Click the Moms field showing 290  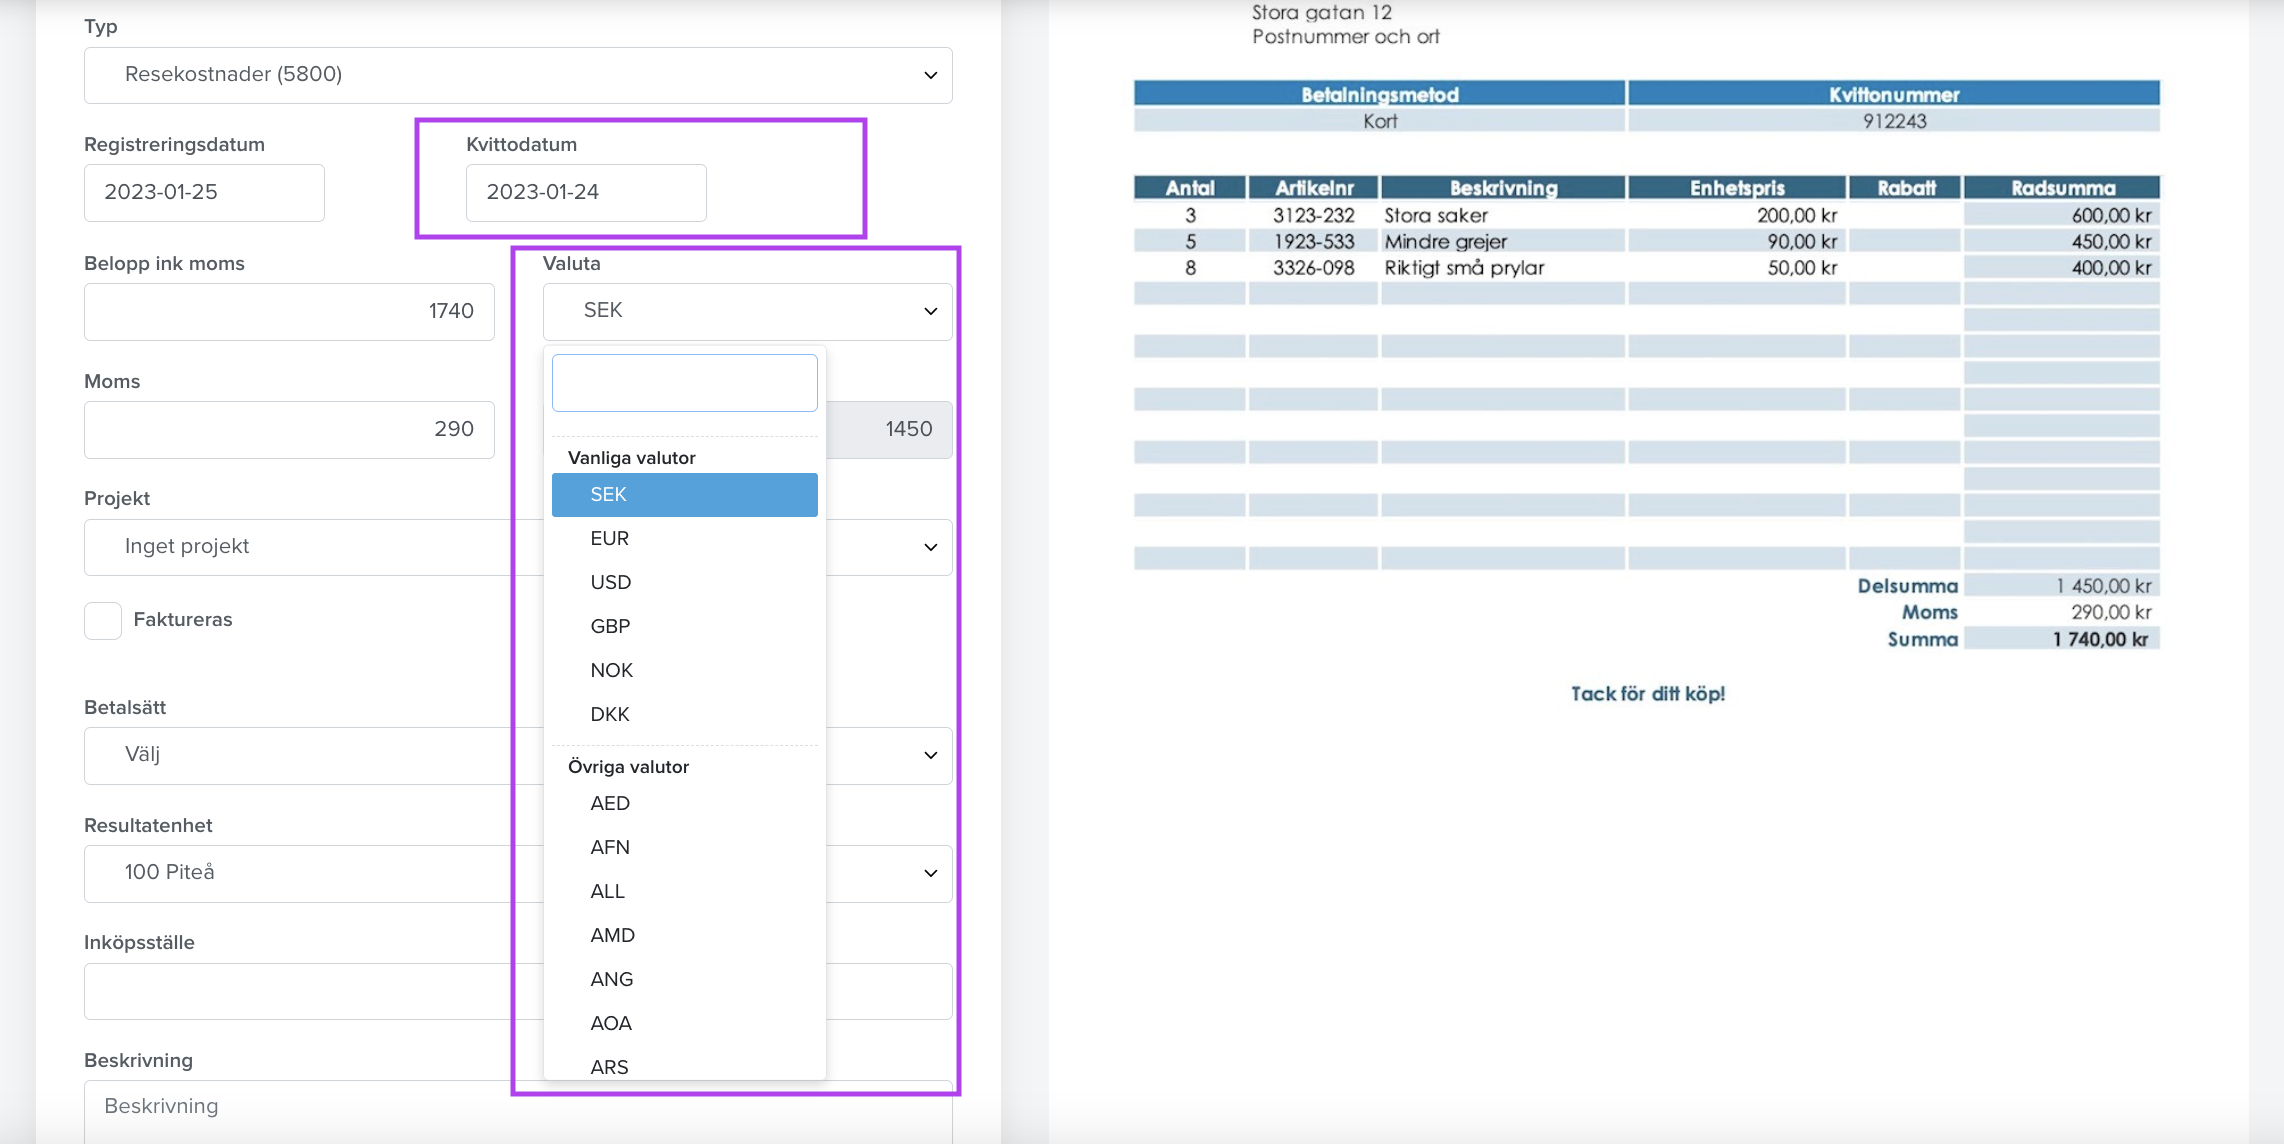(289, 430)
